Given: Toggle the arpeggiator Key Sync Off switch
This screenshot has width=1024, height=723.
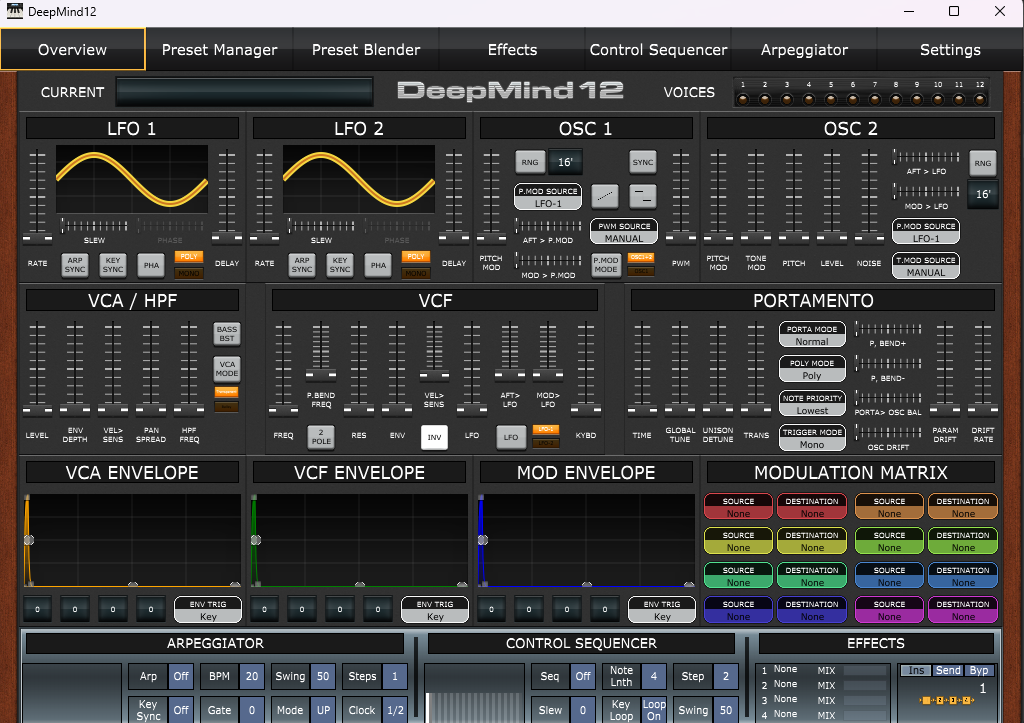Looking at the screenshot, I should [181, 710].
